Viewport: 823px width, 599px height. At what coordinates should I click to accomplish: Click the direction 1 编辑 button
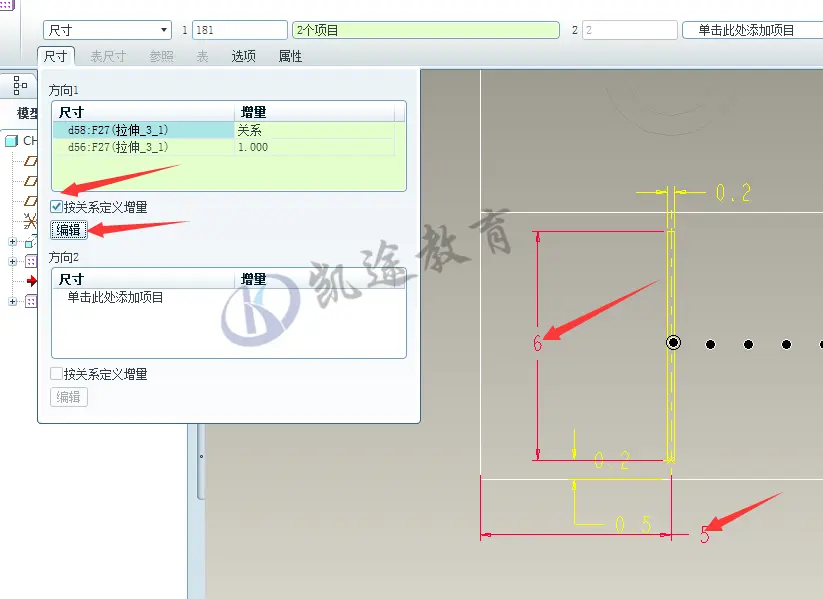point(69,230)
